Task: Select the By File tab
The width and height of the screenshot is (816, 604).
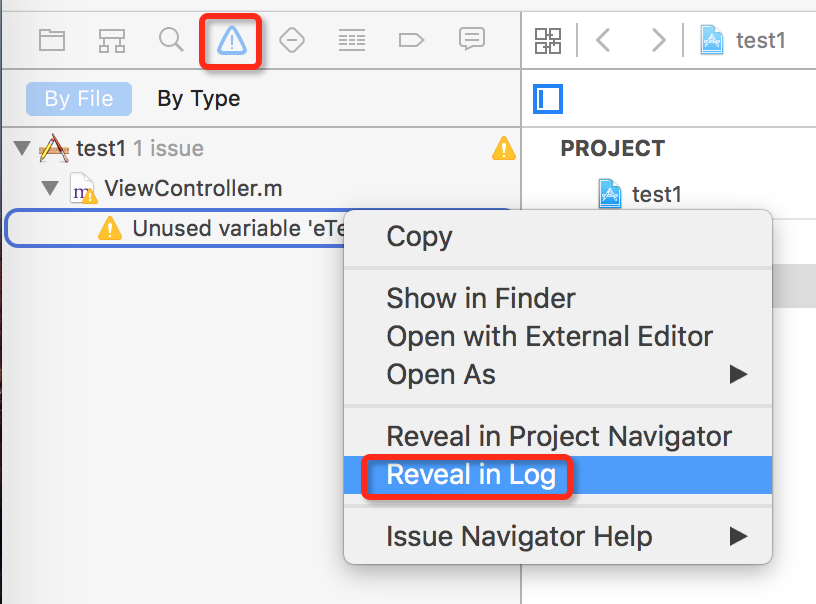Action: [77, 98]
